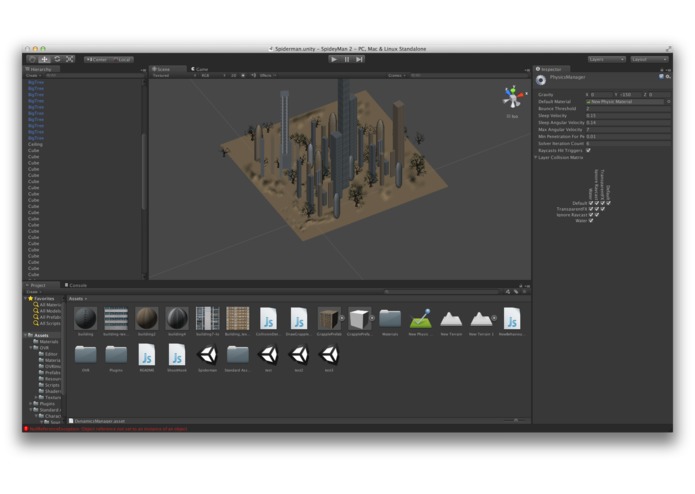The width and height of the screenshot is (695, 494).
Task: Open Inspector gear settings menu
Action: 668,77
